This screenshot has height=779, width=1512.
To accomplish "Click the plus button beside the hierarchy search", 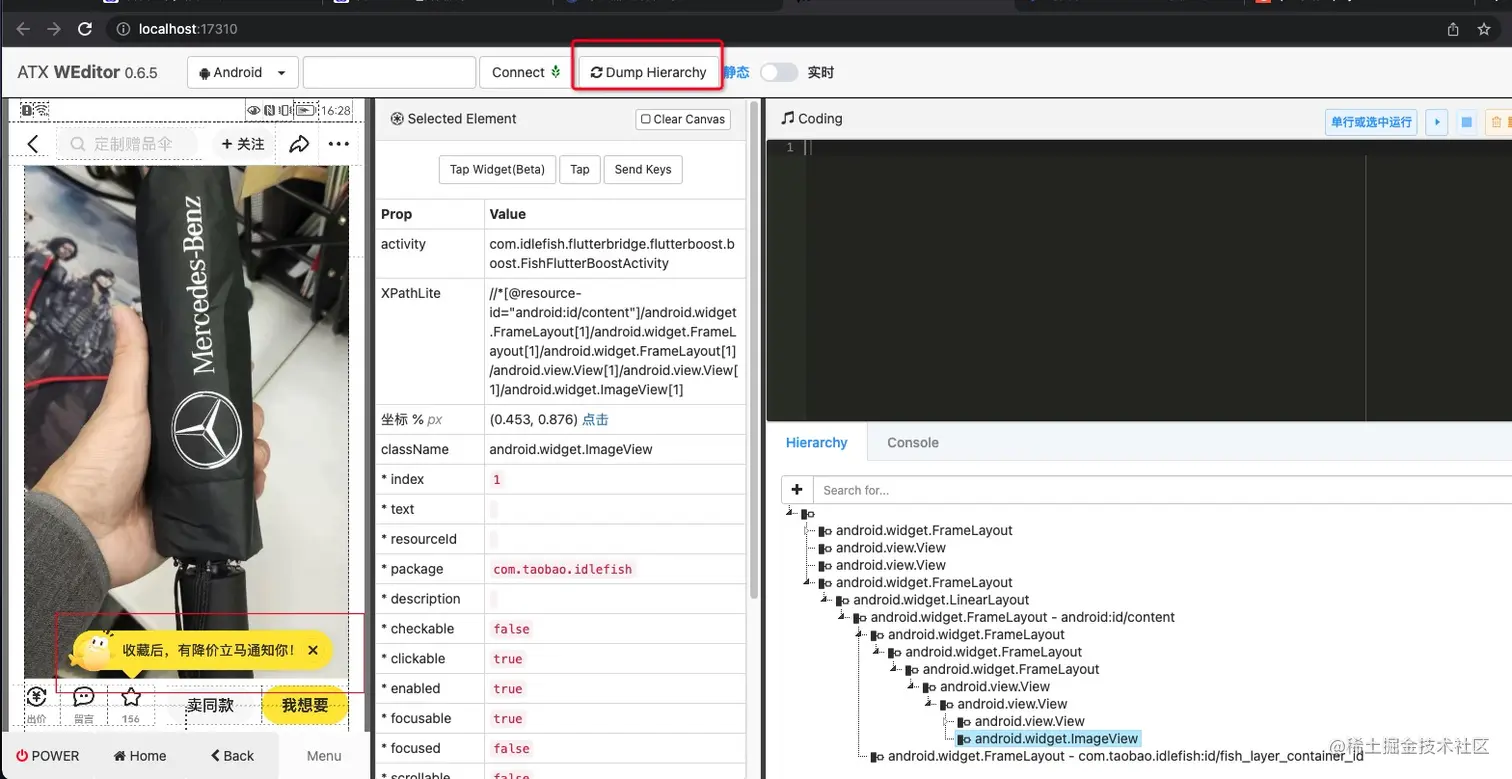I will tap(797, 490).
